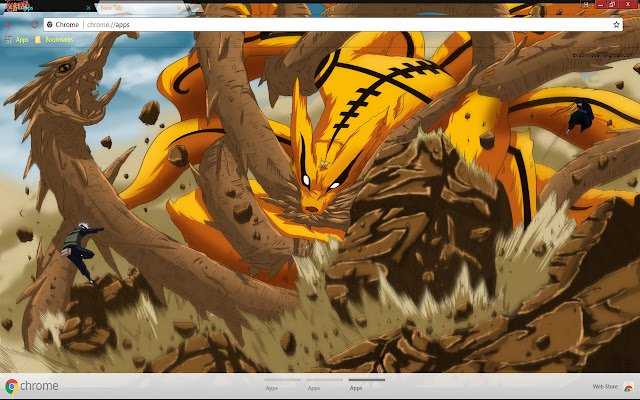The image size is (640, 400).
Task: Close the New Tab tab
Action: [179, 8]
